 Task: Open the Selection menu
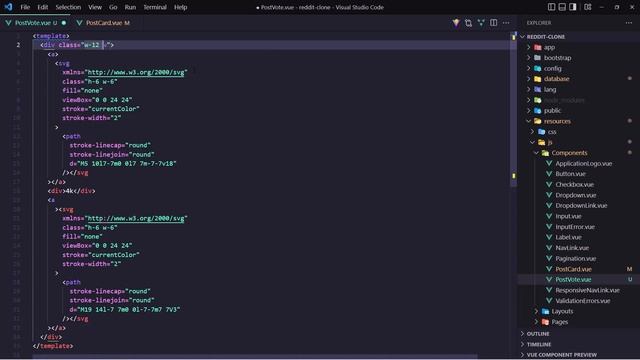click(x=68, y=7)
